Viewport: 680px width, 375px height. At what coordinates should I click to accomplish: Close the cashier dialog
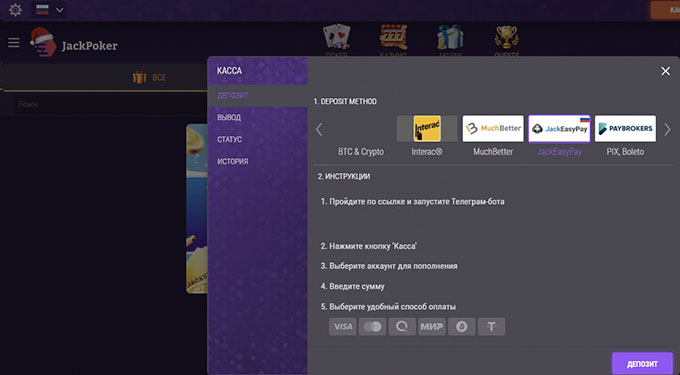665,71
